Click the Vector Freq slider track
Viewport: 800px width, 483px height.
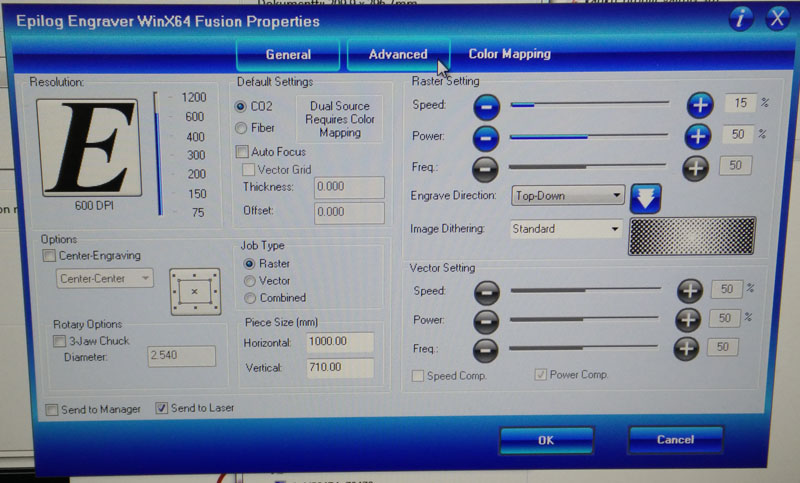coord(583,347)
